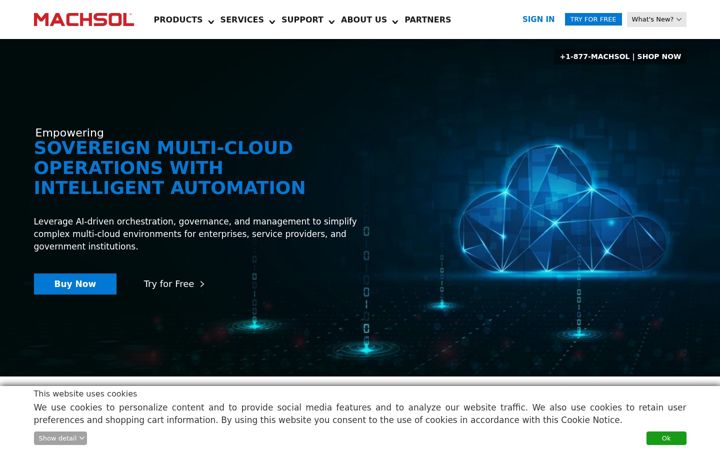Click the arrow beside Try for Free
Viewport: 720px width, 450px height.
tap(202, 284)
